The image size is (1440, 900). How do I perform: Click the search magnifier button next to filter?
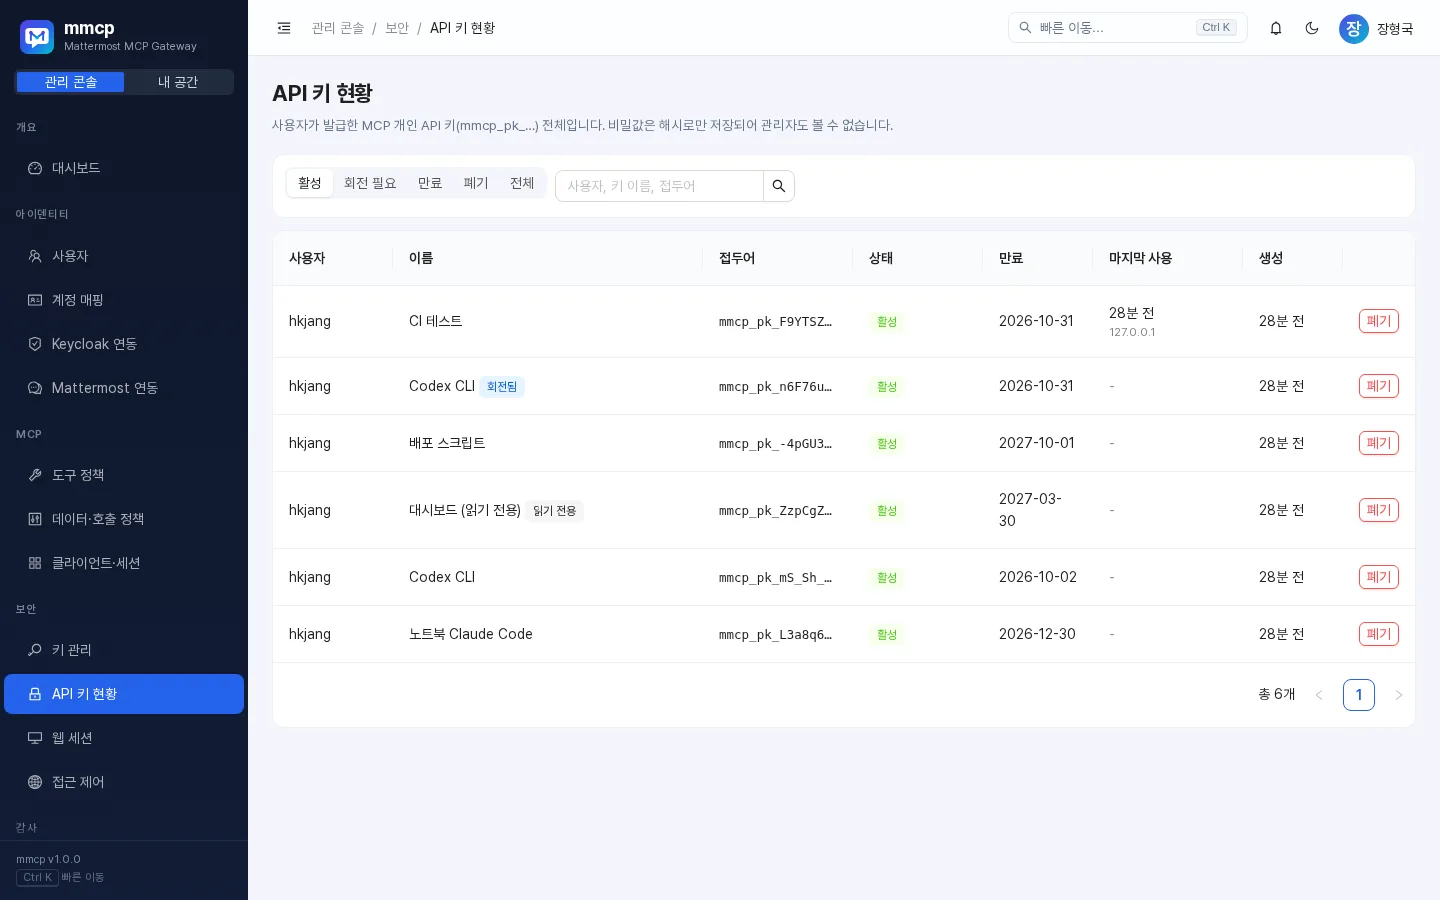click(x=779, y=186)
